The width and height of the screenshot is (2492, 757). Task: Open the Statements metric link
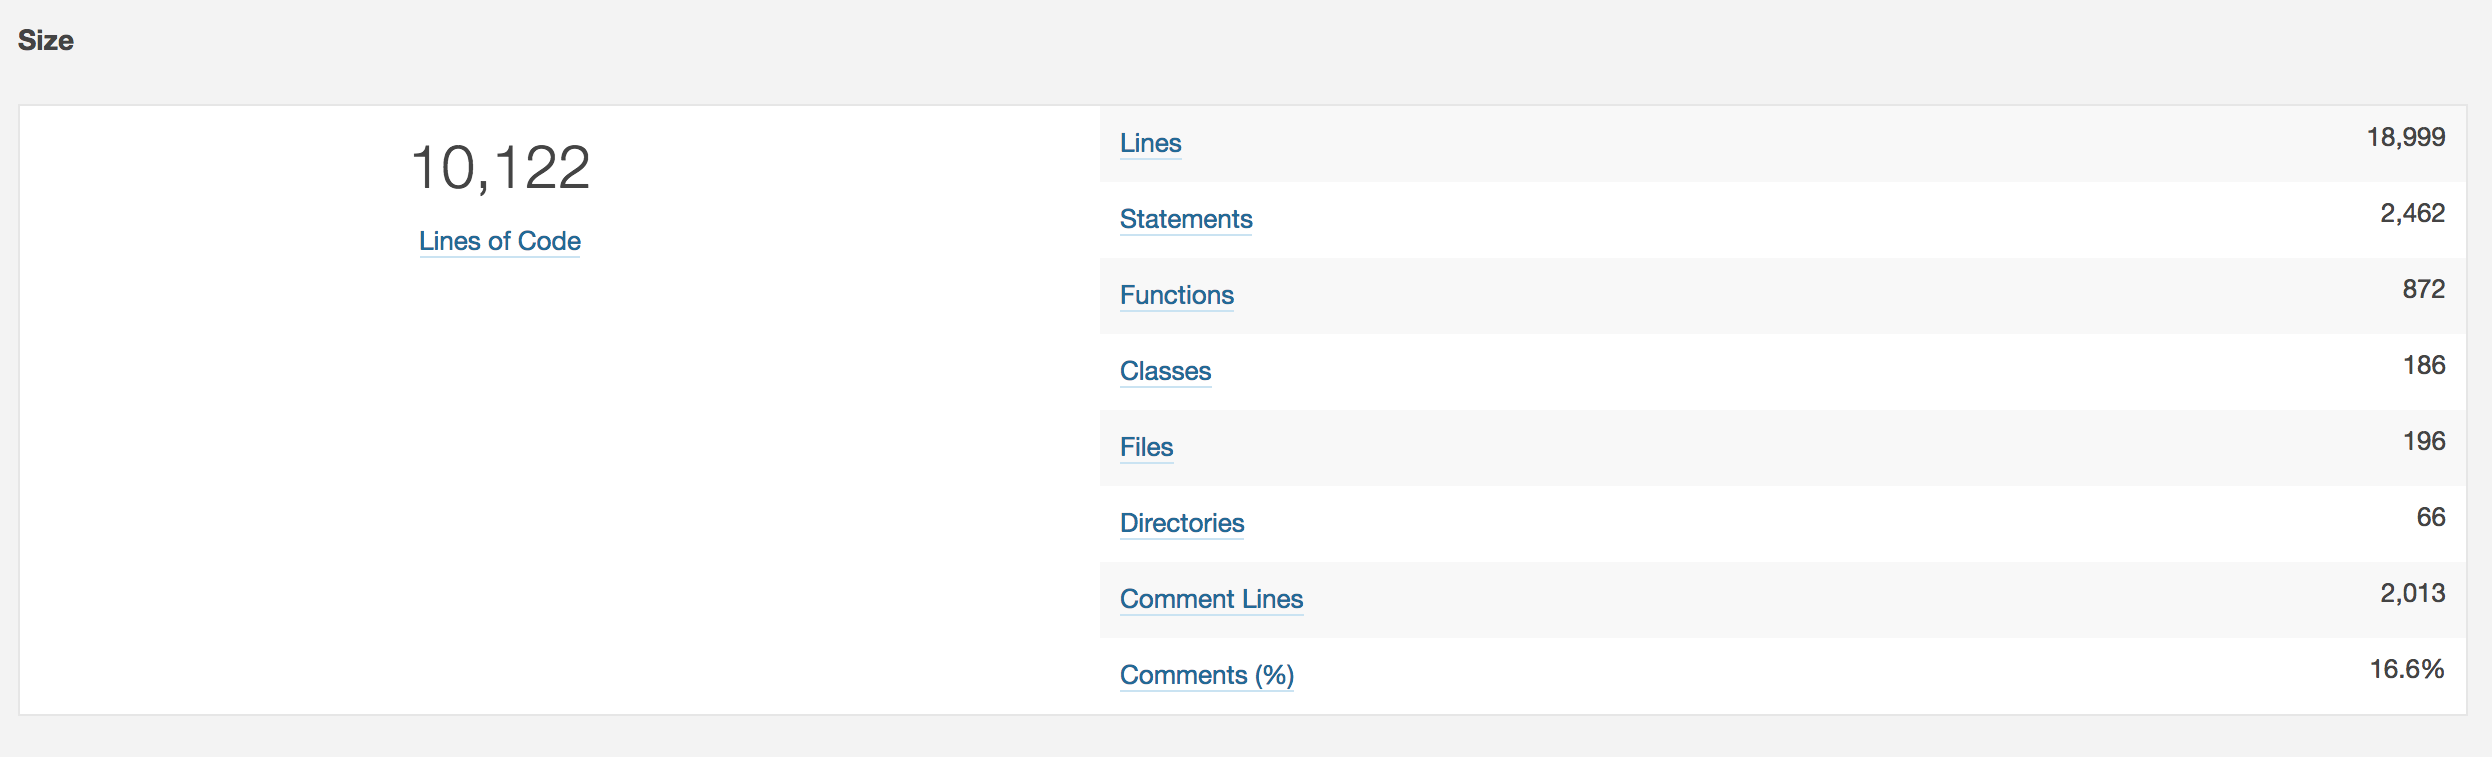pyautogui.click(x=1186, y=219)
